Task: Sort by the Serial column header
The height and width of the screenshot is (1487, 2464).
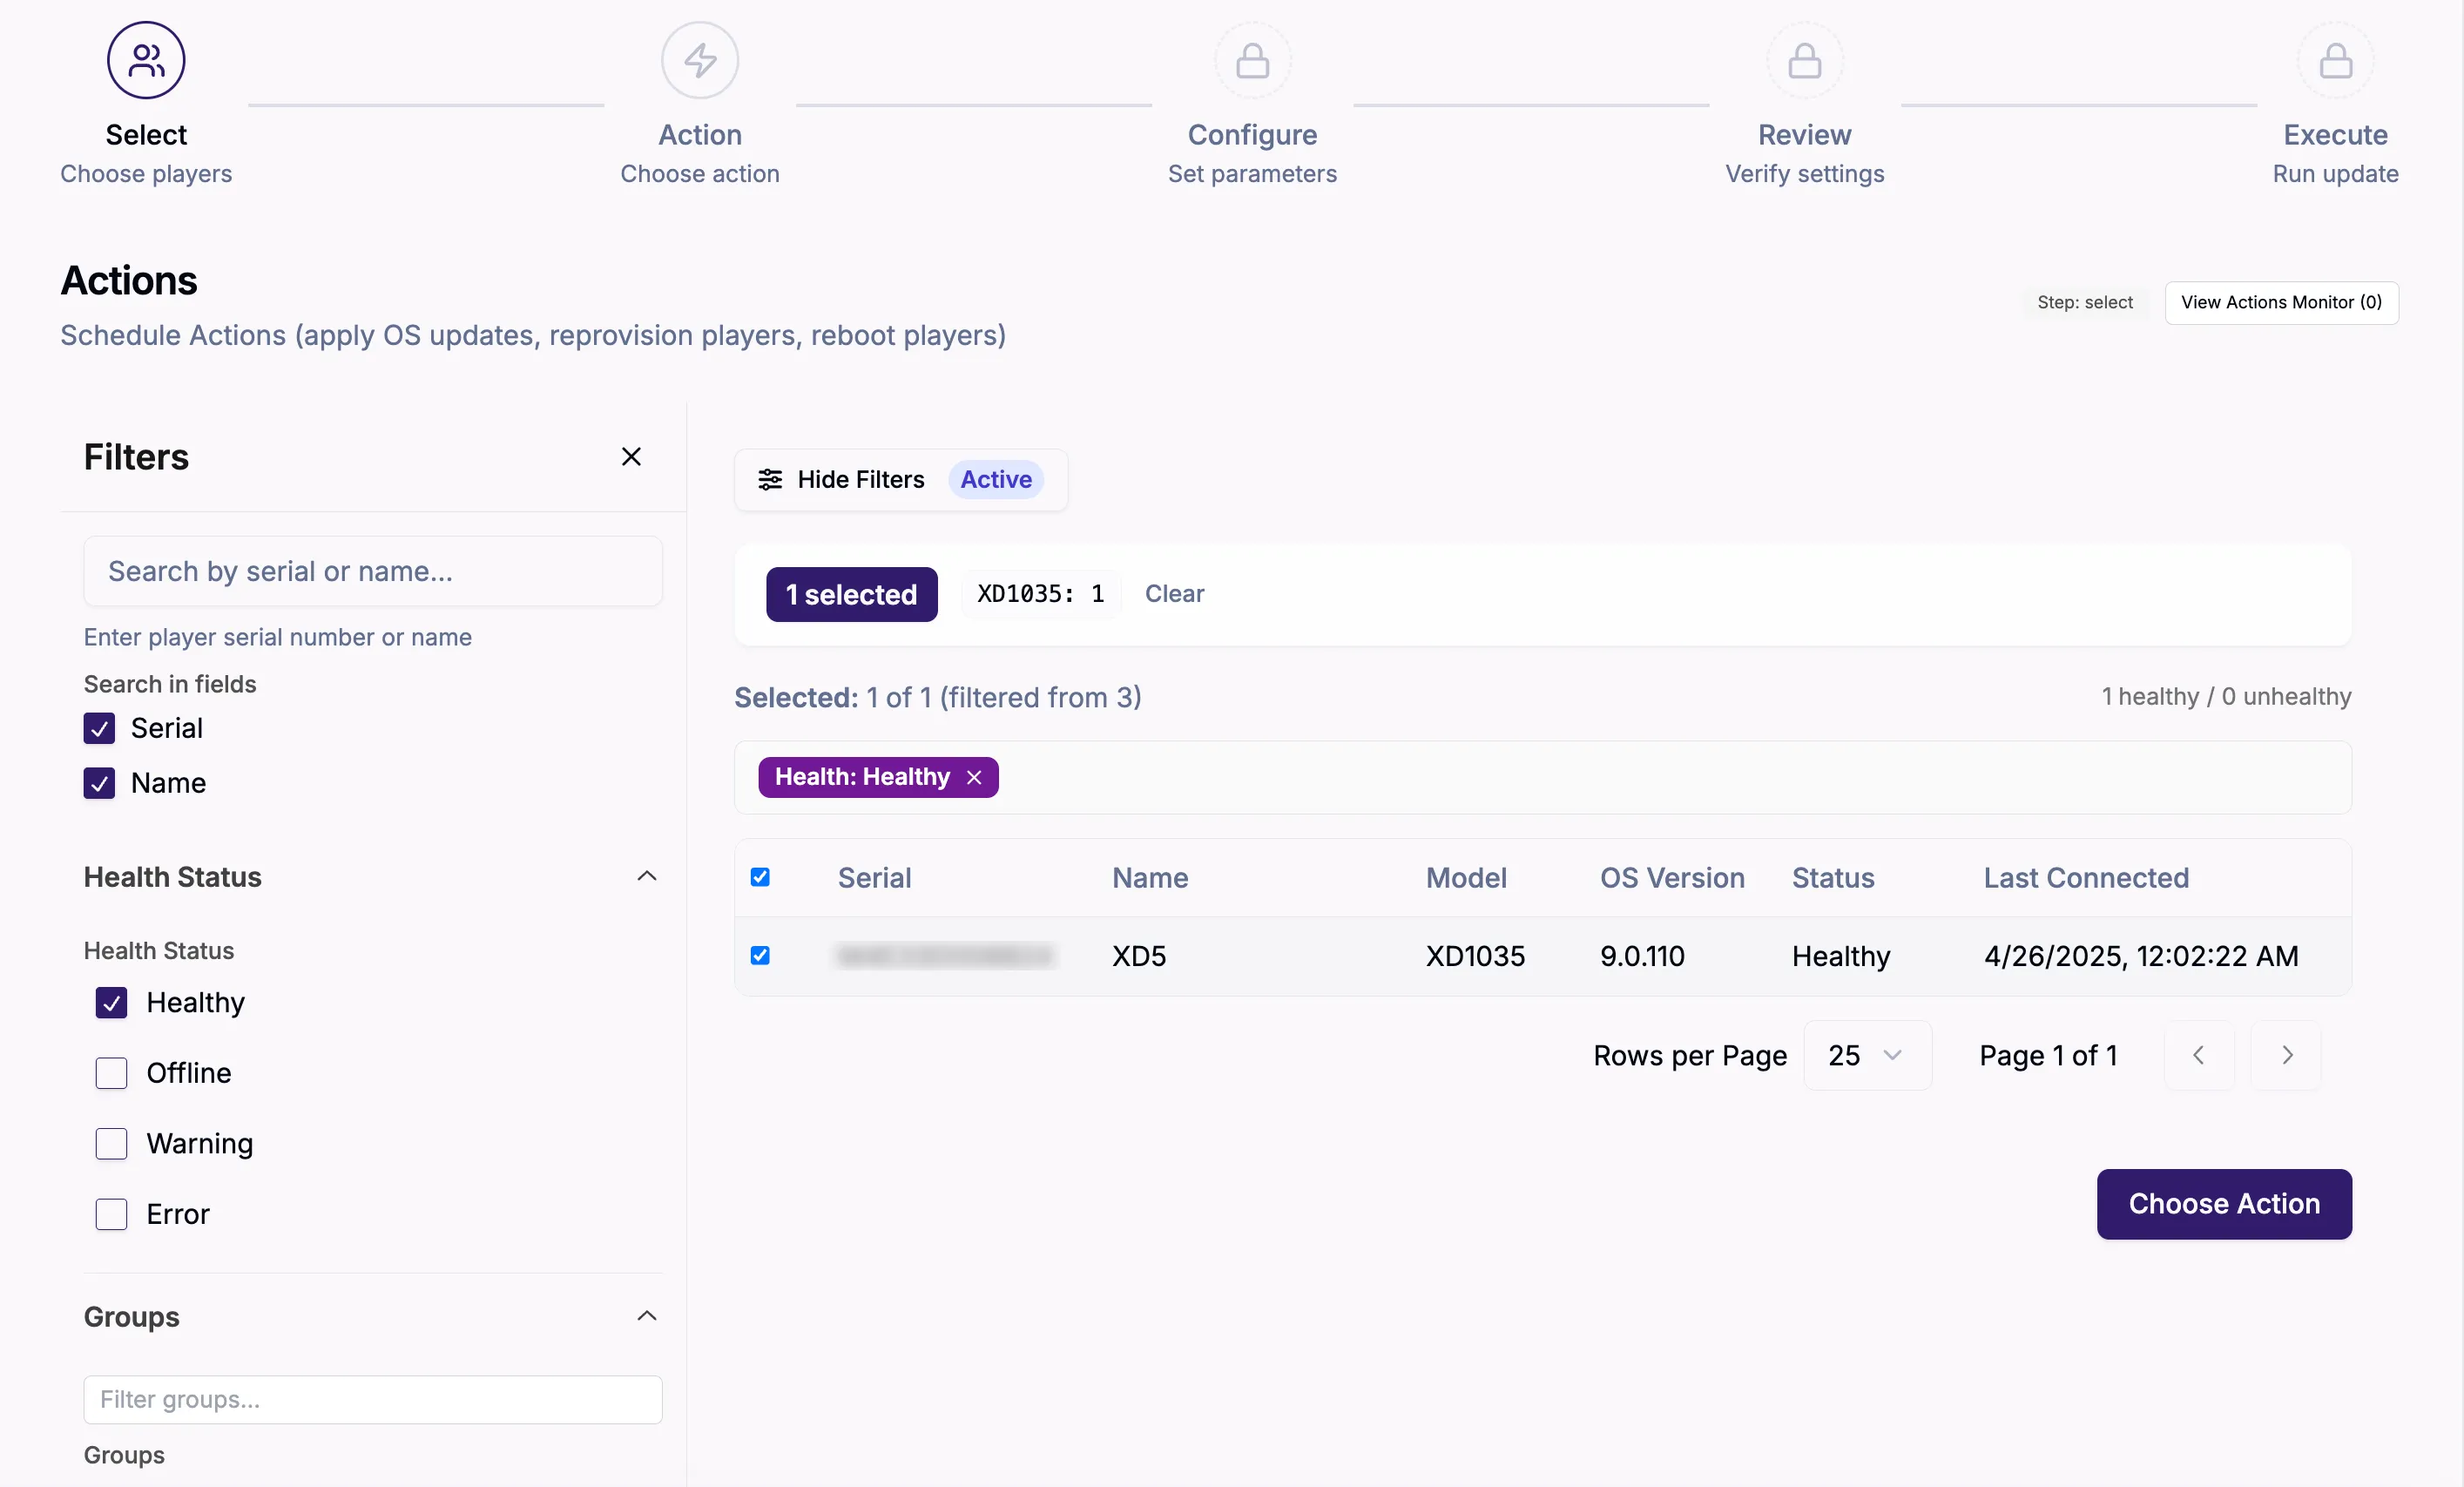Action: point(874,877)
